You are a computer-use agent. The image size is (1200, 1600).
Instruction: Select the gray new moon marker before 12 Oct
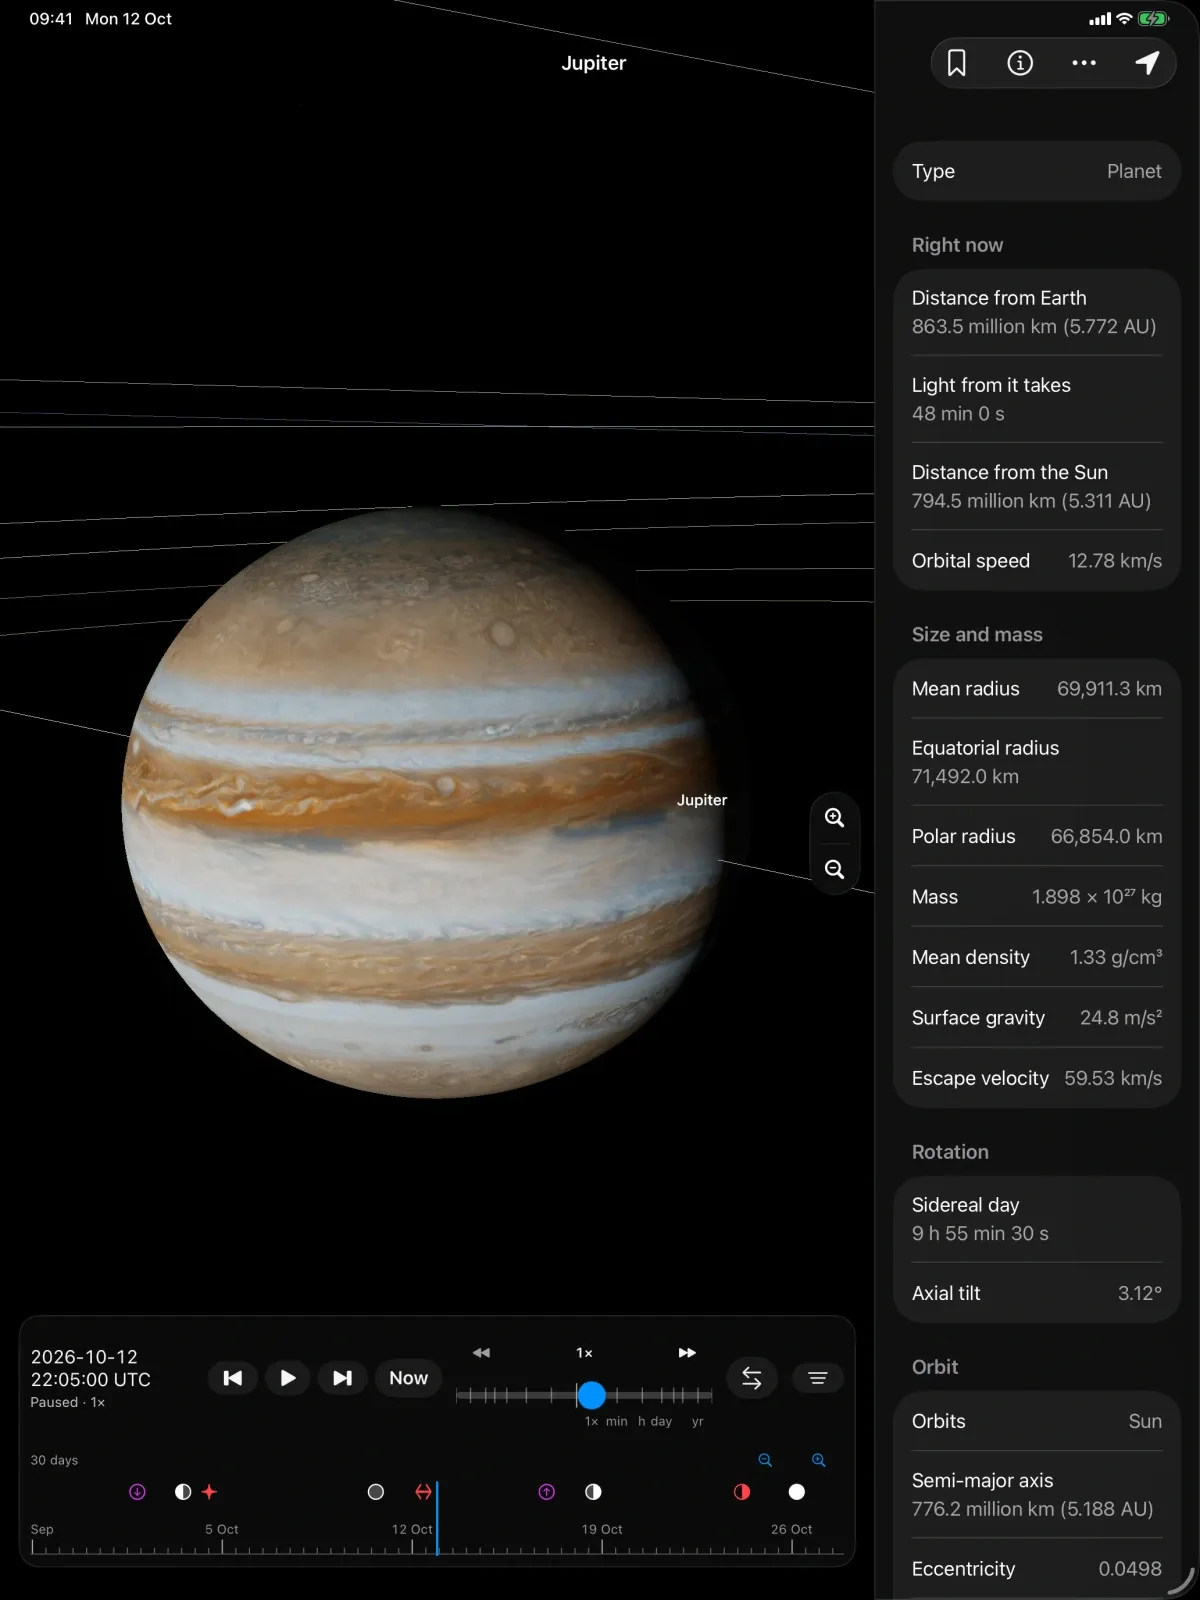pos(376,1492)
